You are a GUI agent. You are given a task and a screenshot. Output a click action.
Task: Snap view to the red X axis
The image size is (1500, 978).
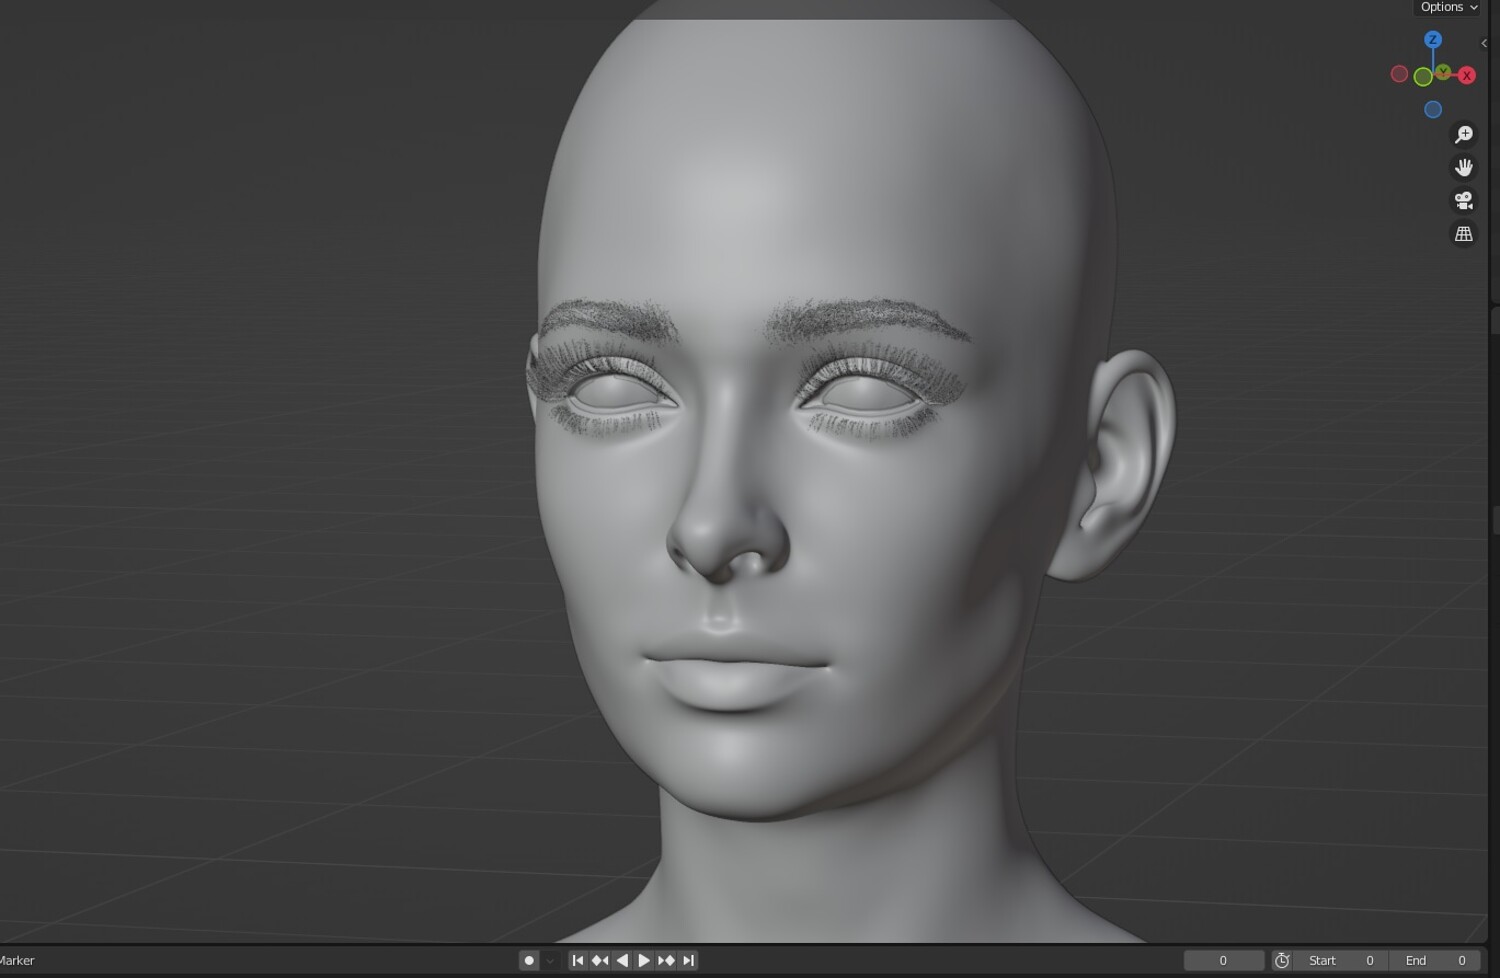(1467, 76)
